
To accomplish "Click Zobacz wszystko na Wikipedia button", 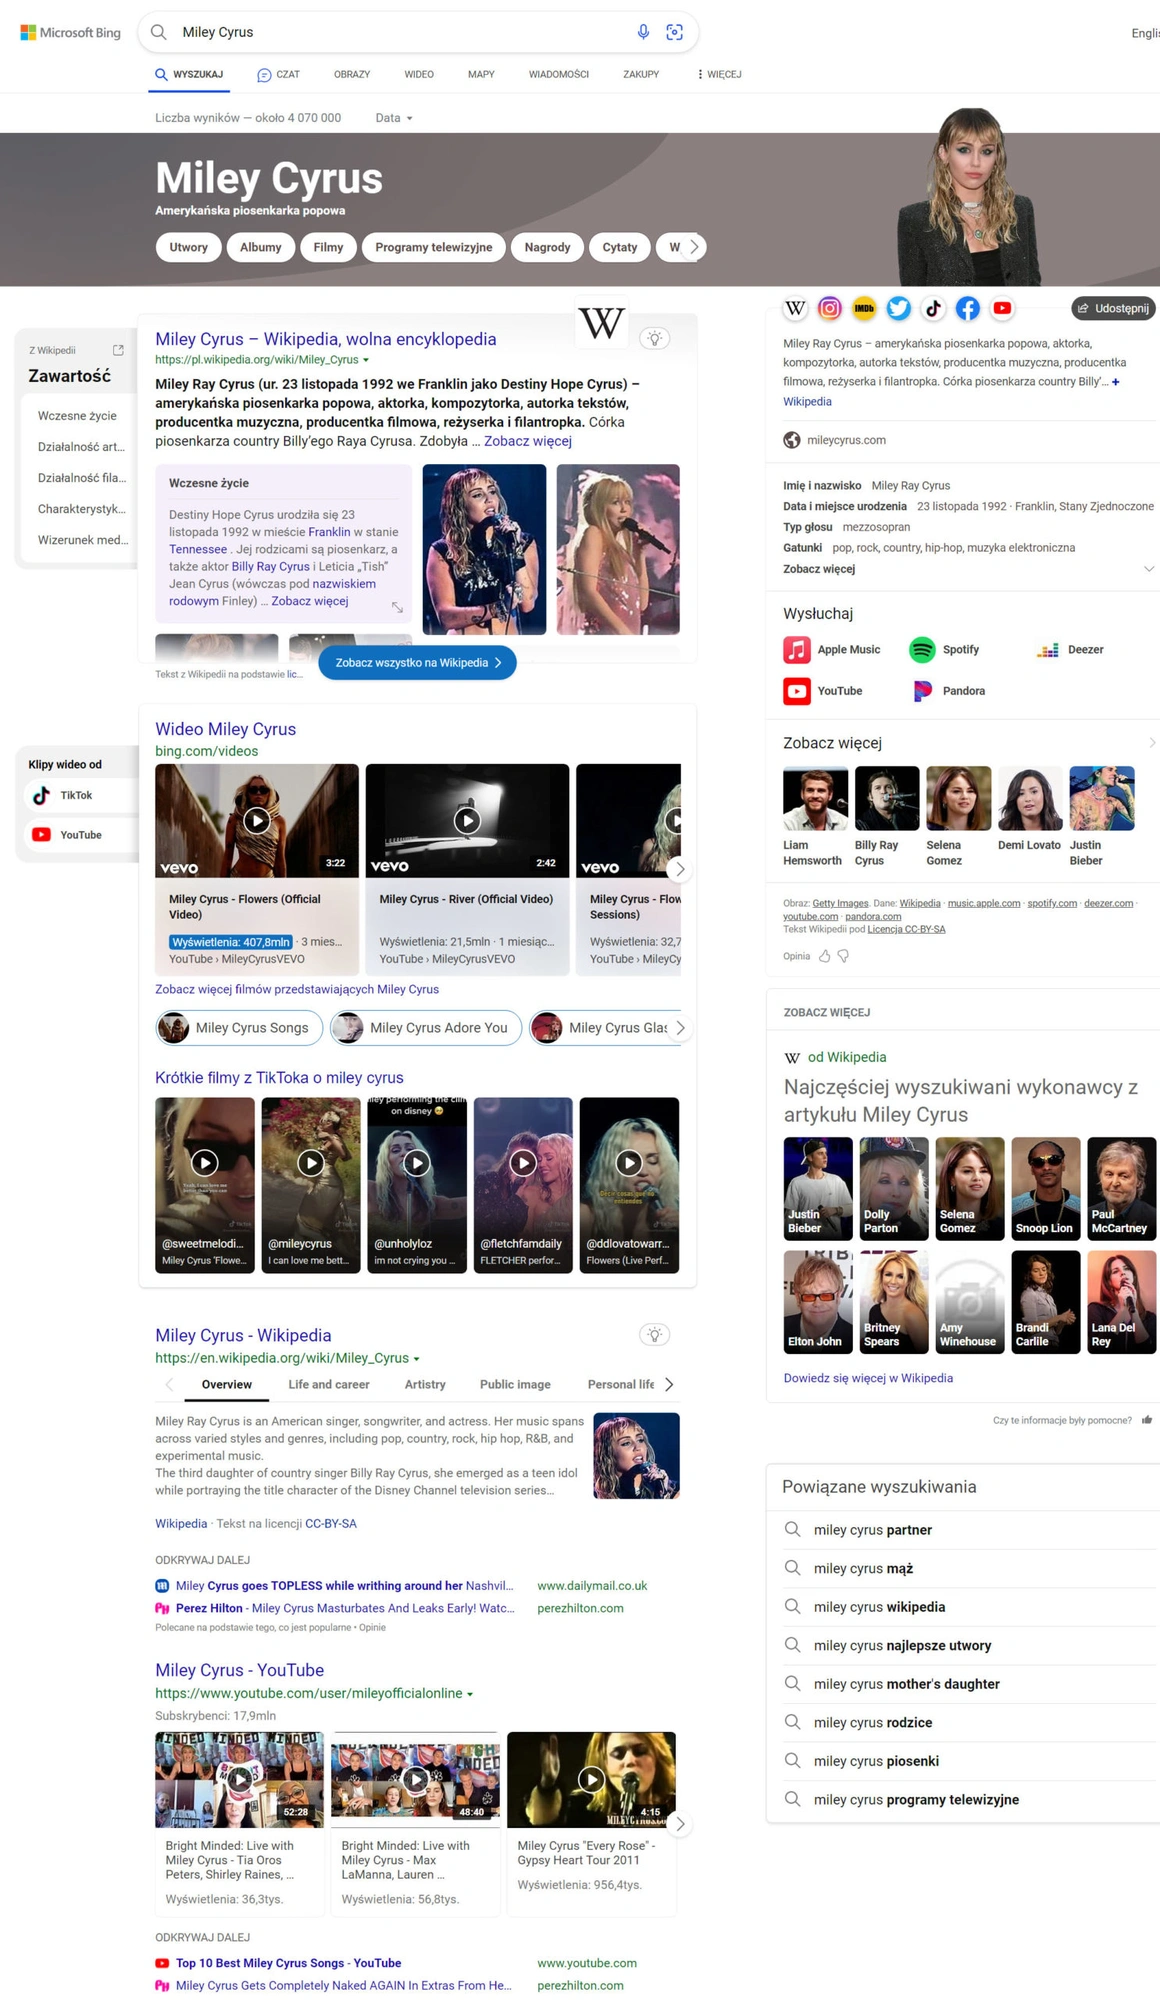I will [418, 663].
